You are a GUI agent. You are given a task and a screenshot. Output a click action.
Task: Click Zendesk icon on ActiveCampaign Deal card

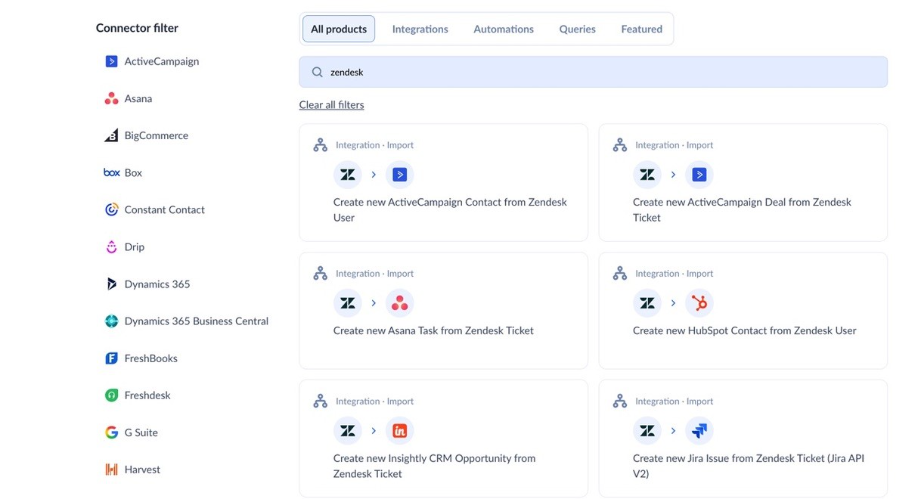647,175
